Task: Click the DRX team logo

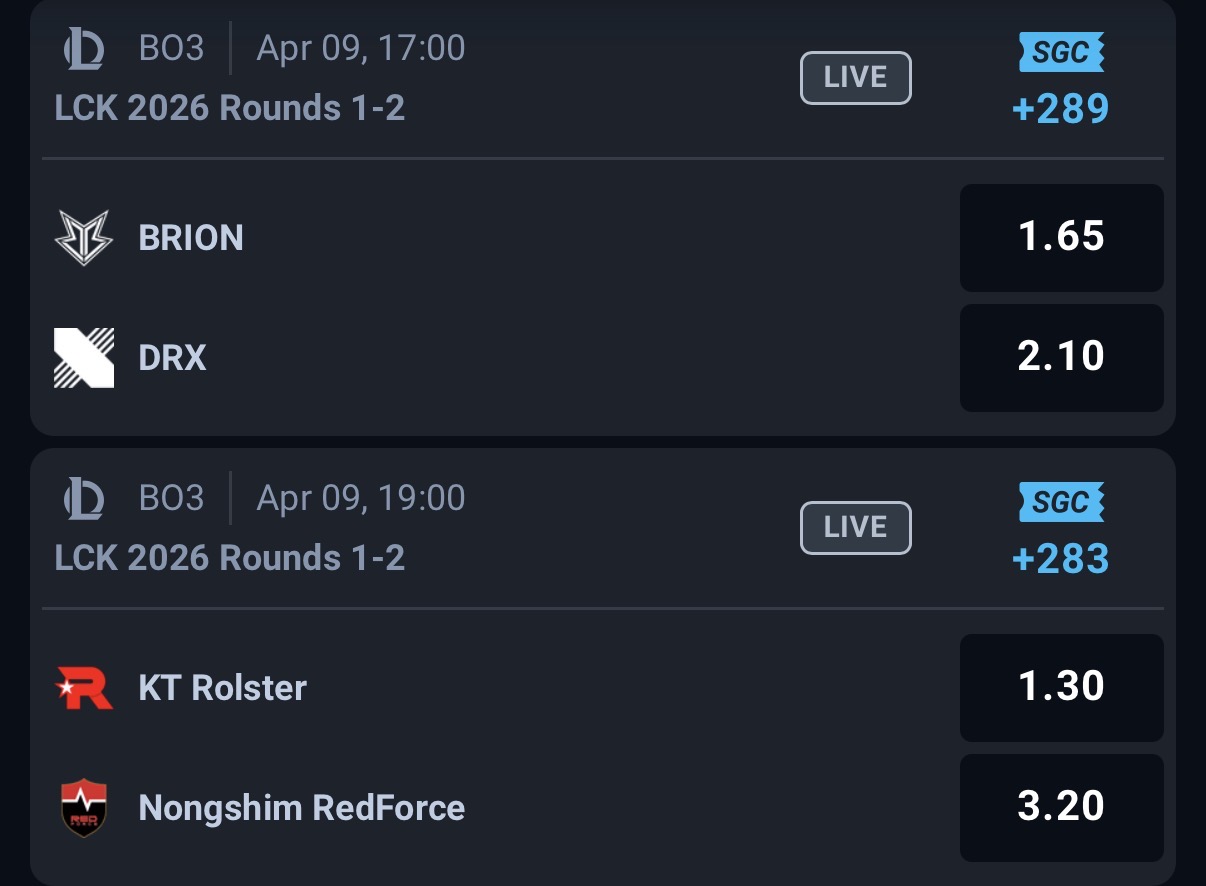Action: (x=83, y=357)
